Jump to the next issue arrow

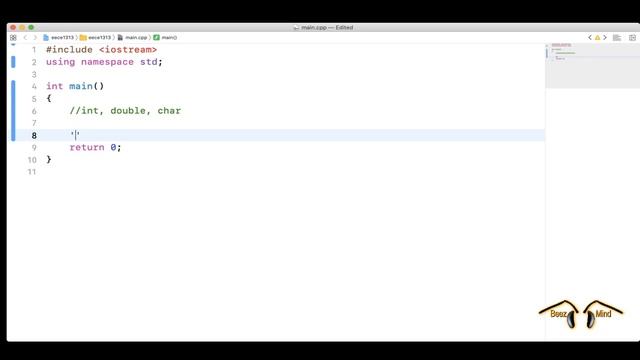tap(605, 38)
